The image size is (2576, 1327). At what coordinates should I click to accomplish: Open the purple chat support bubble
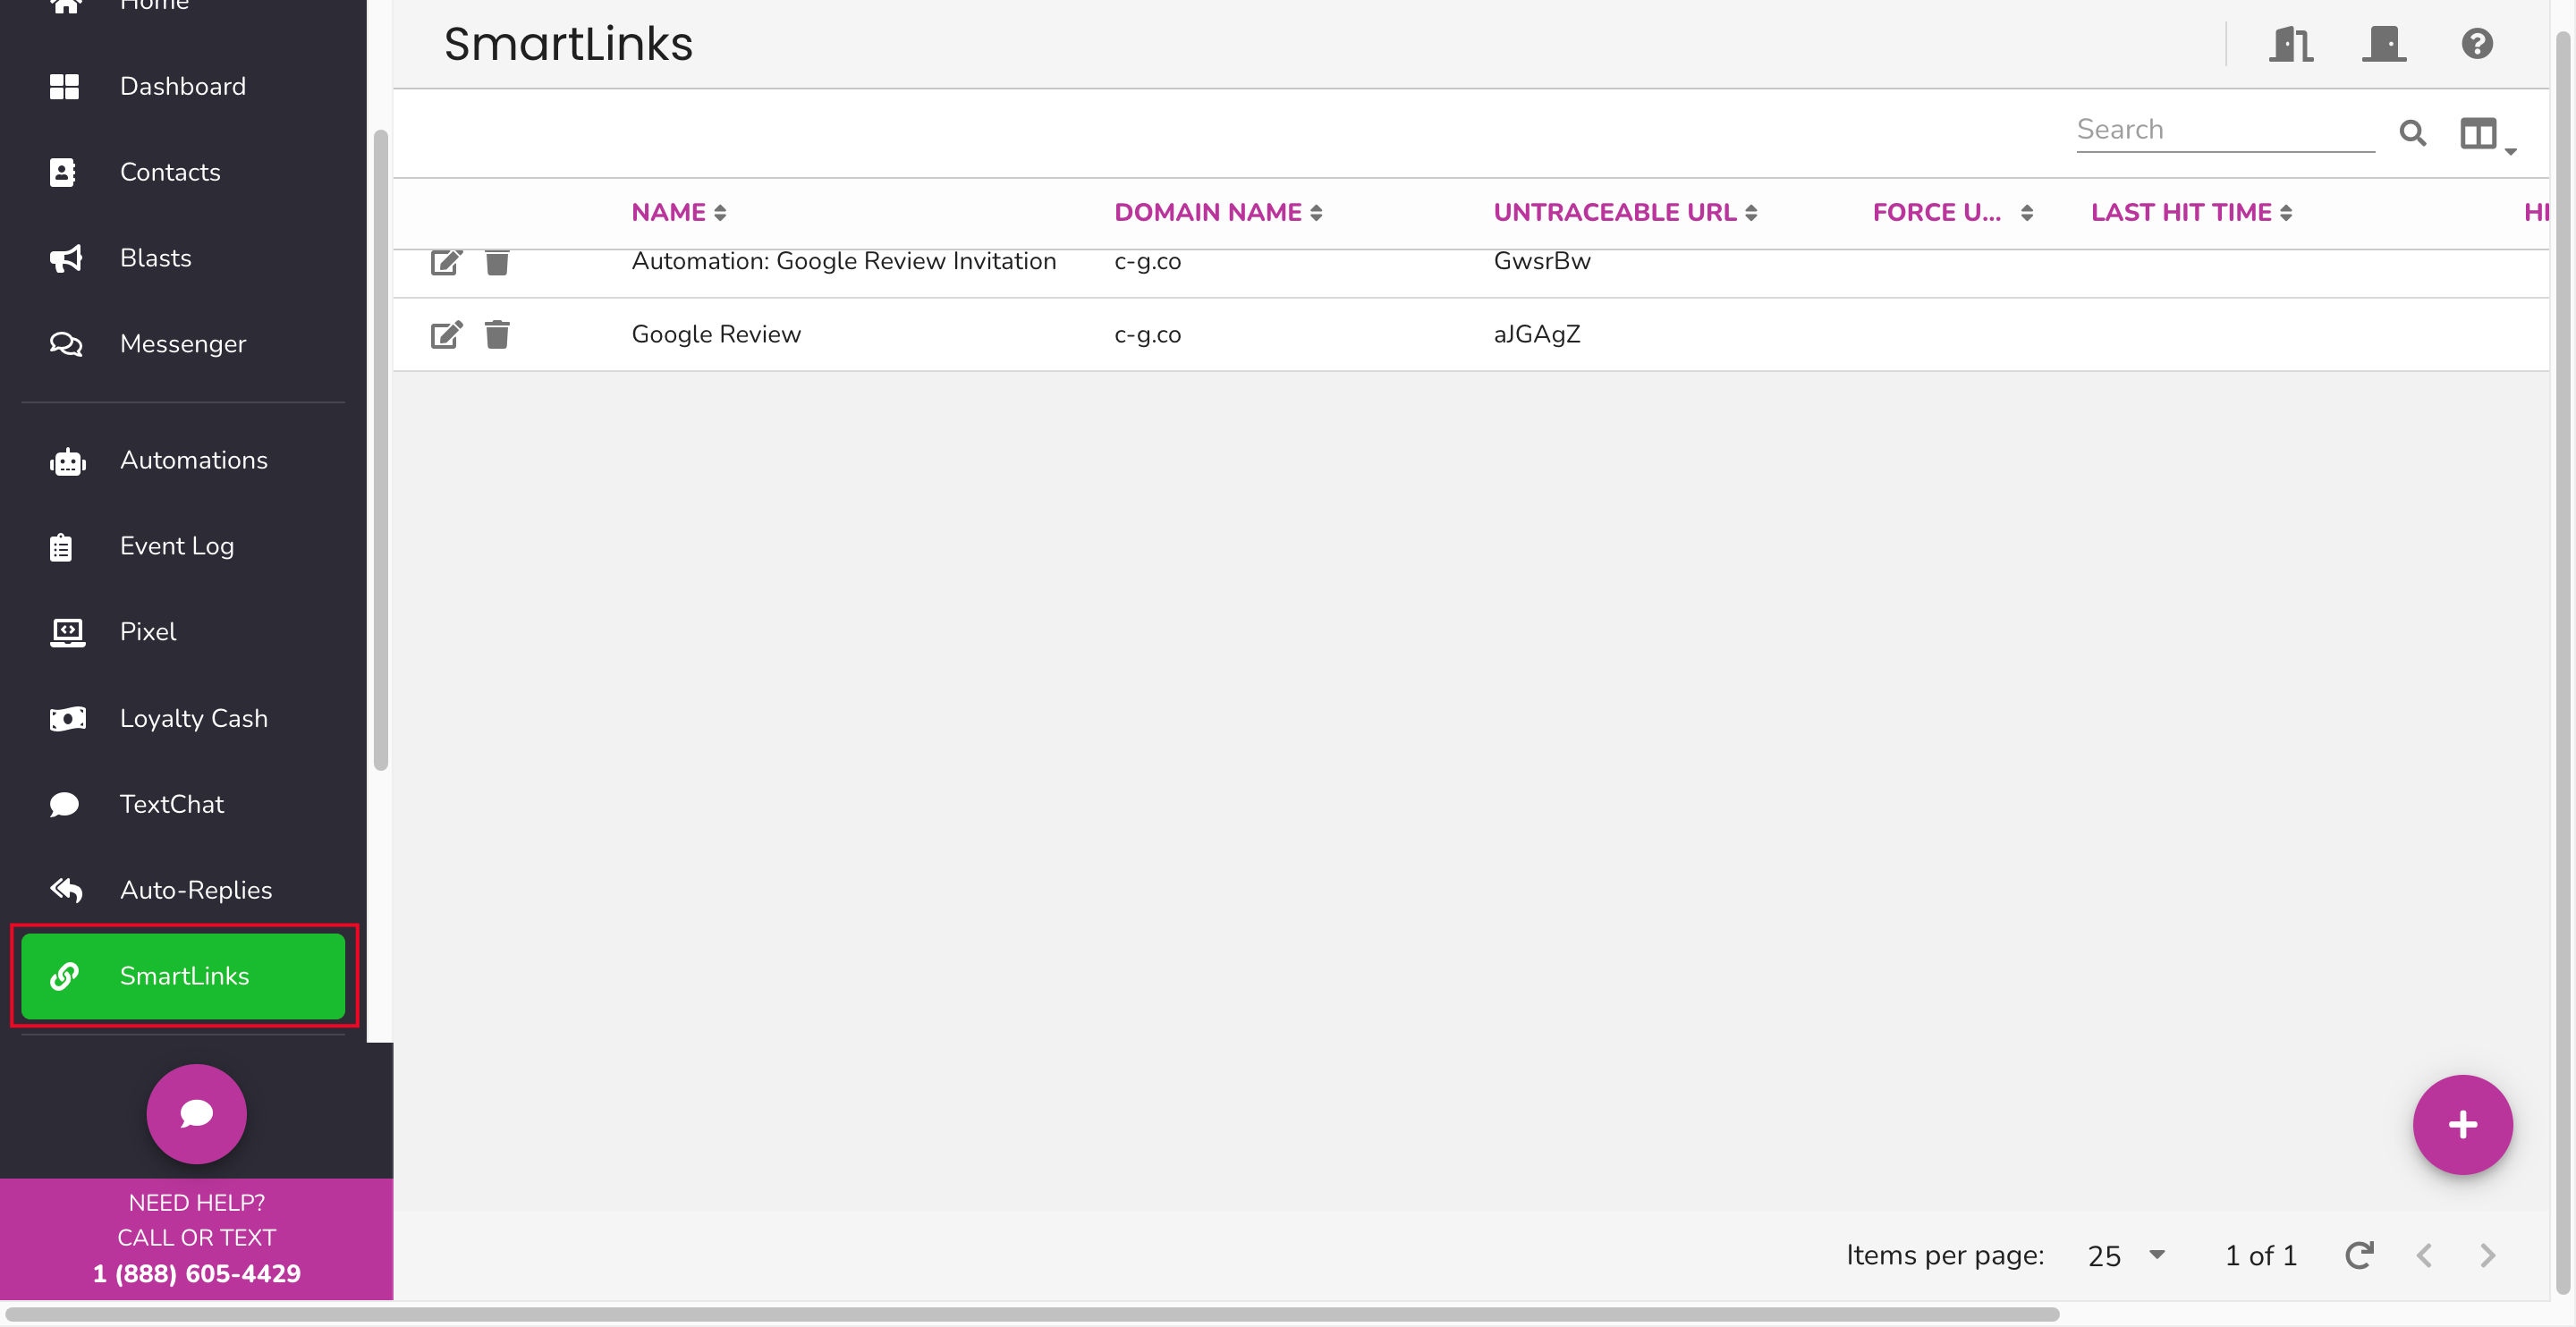tap(196, 1113)
